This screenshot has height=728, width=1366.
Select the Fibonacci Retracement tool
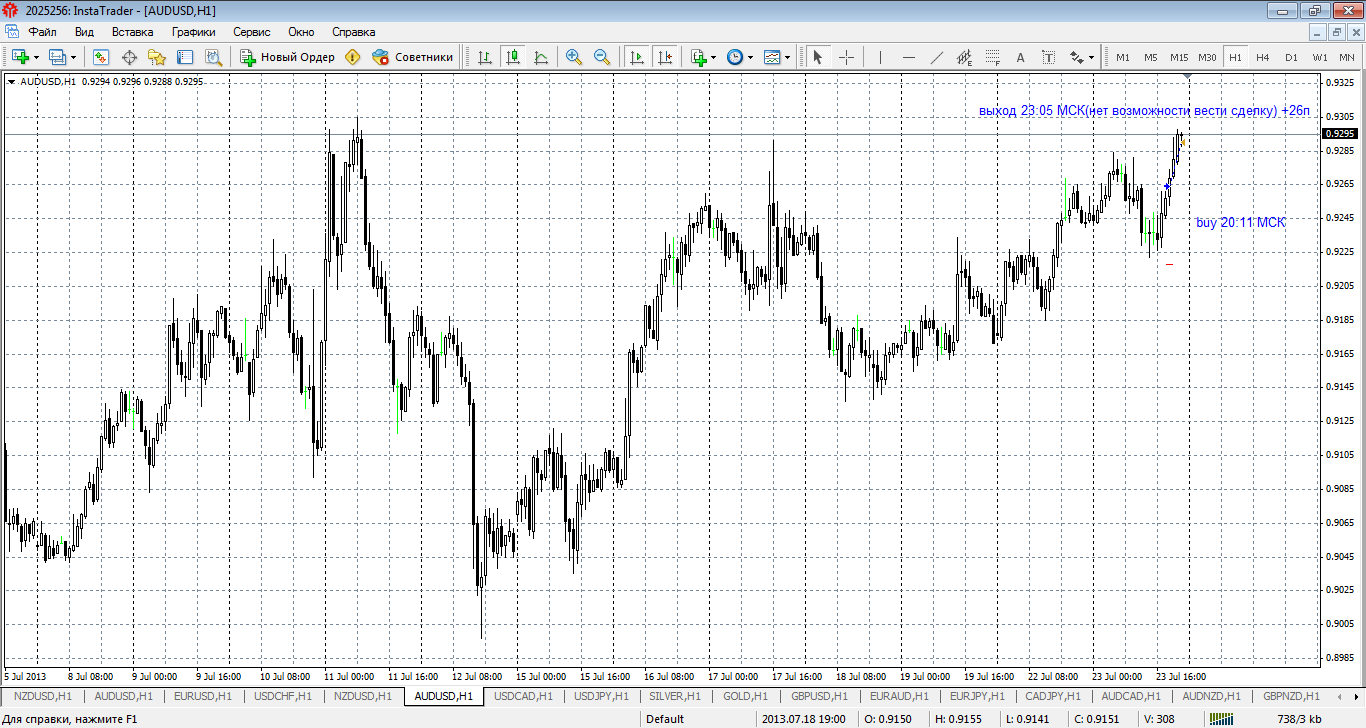[992, 57]
